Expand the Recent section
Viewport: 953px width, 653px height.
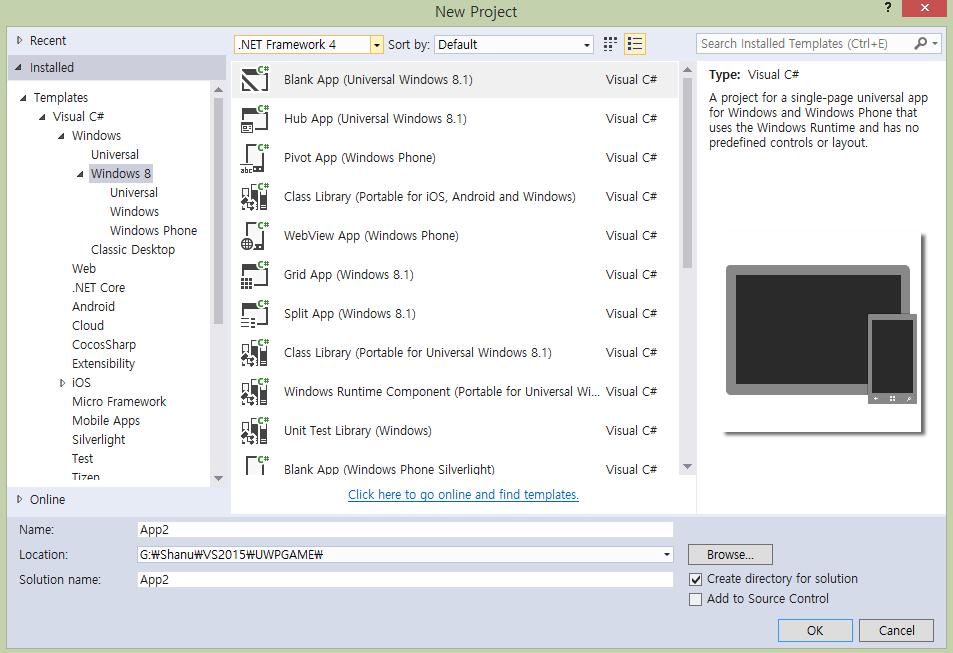[x=19, y=41]
